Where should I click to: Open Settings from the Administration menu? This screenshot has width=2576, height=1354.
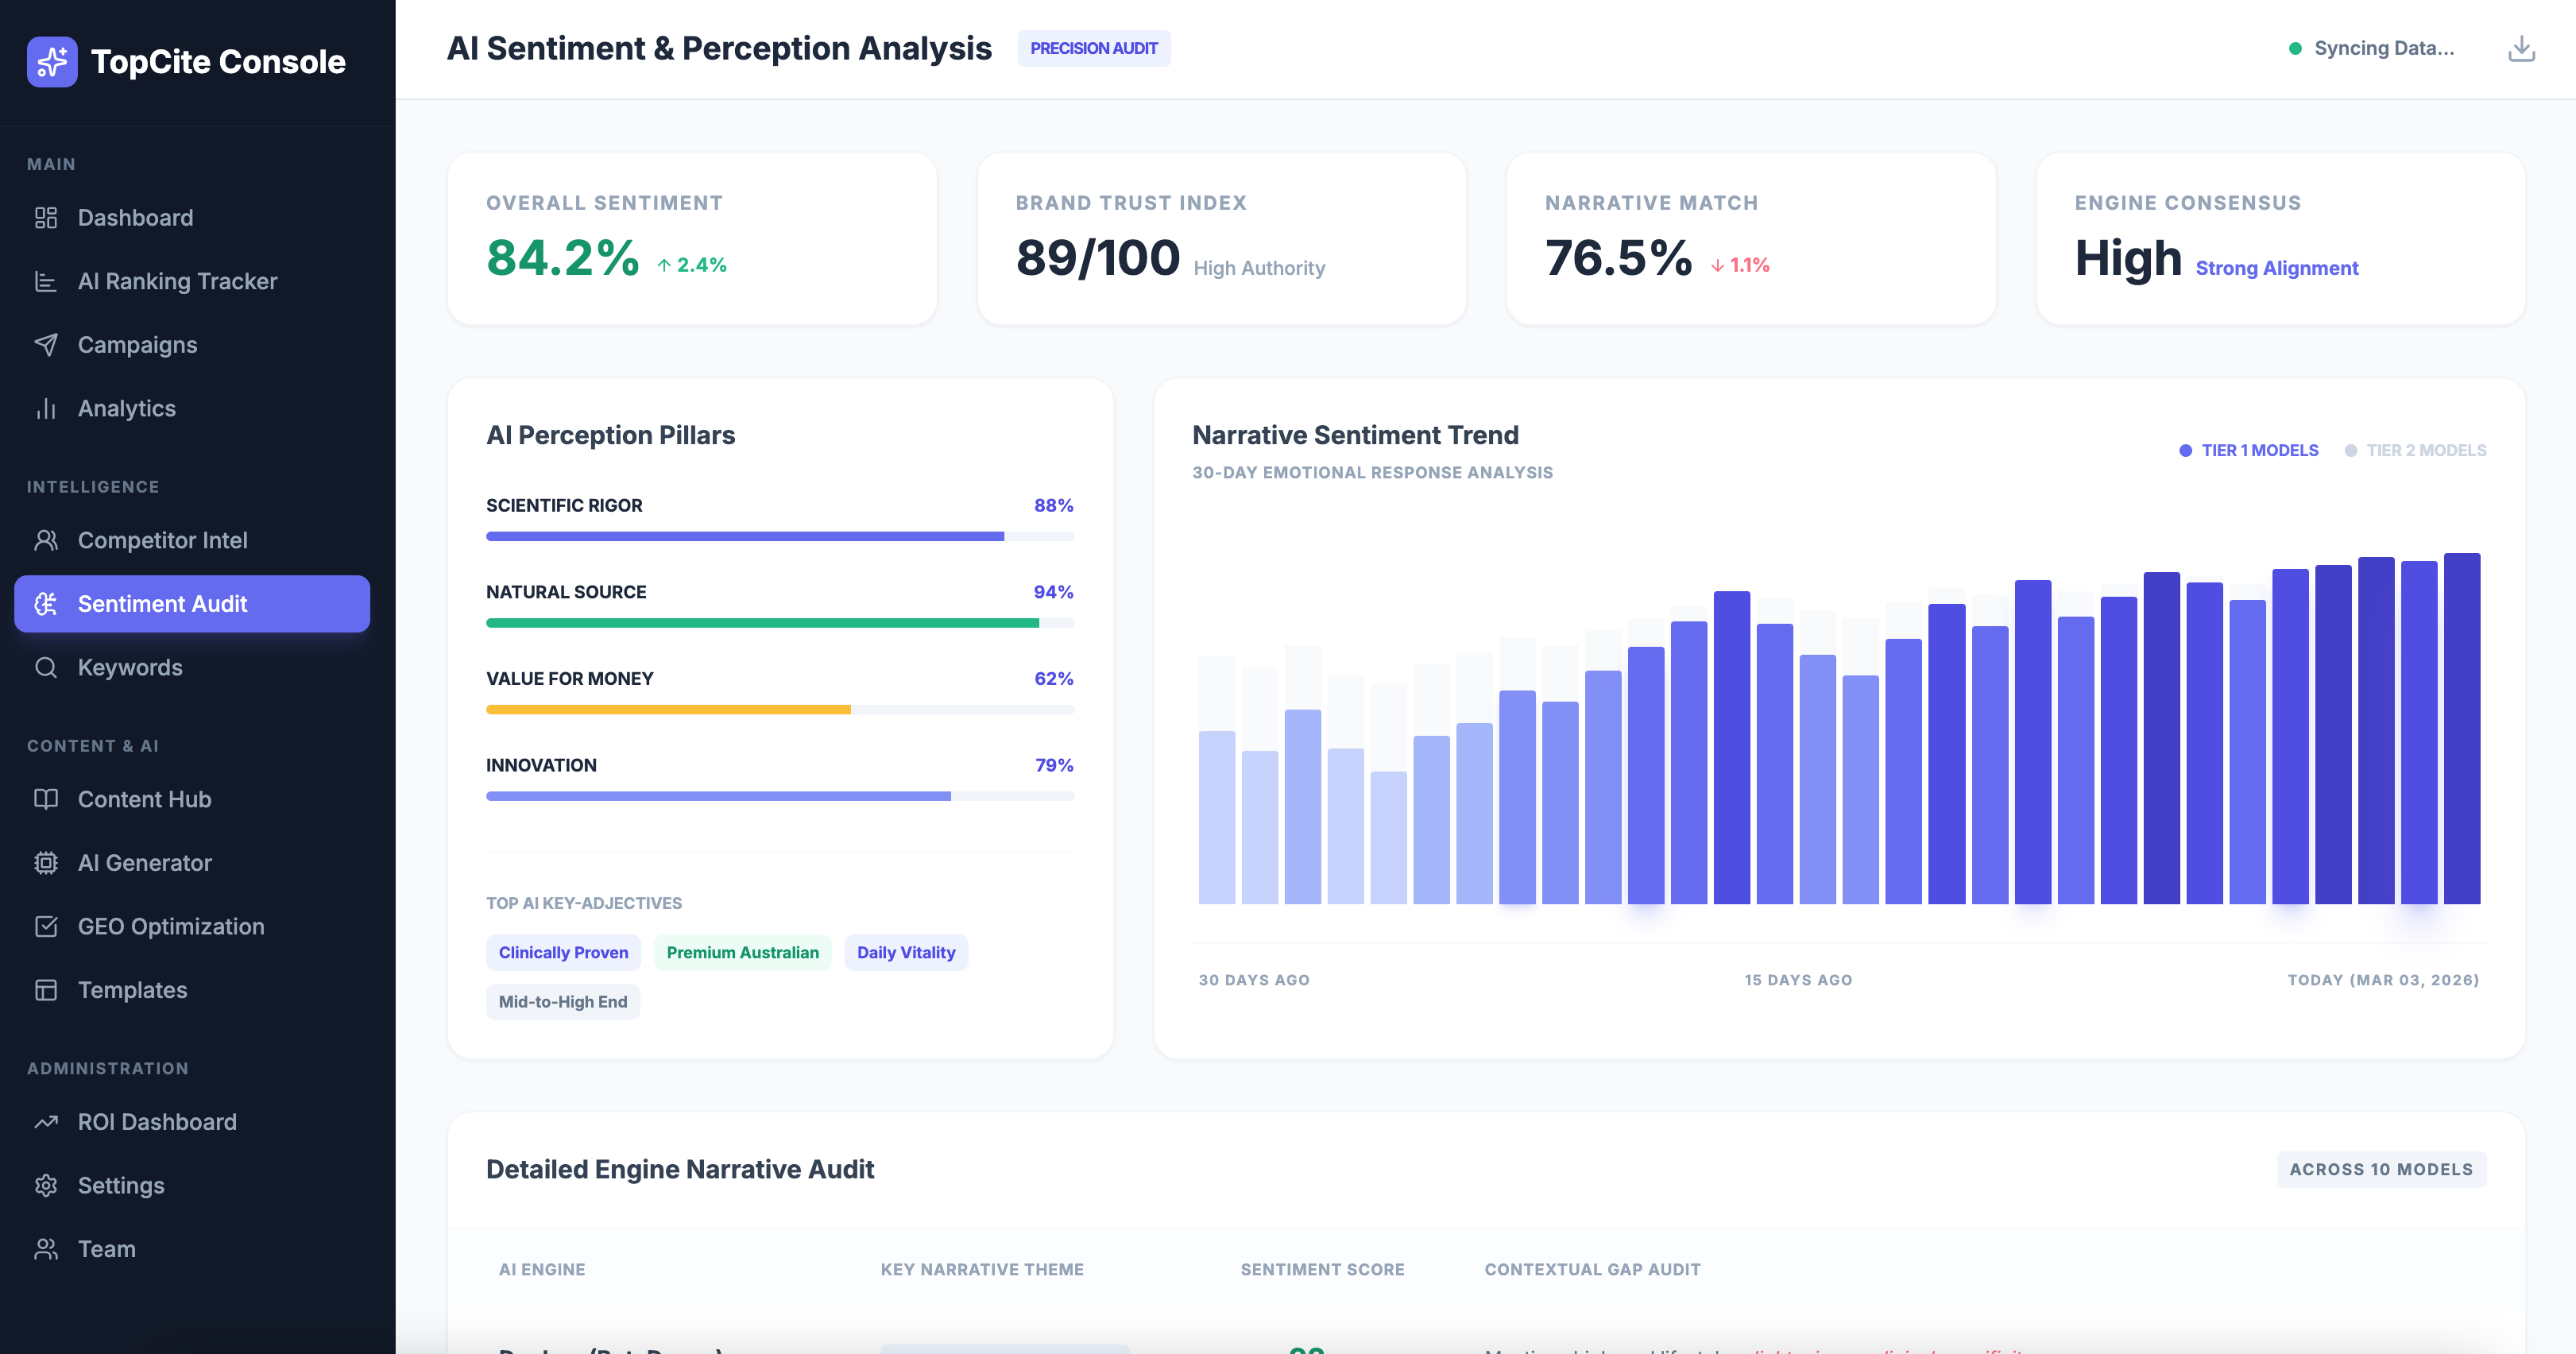coord(47,1185)
